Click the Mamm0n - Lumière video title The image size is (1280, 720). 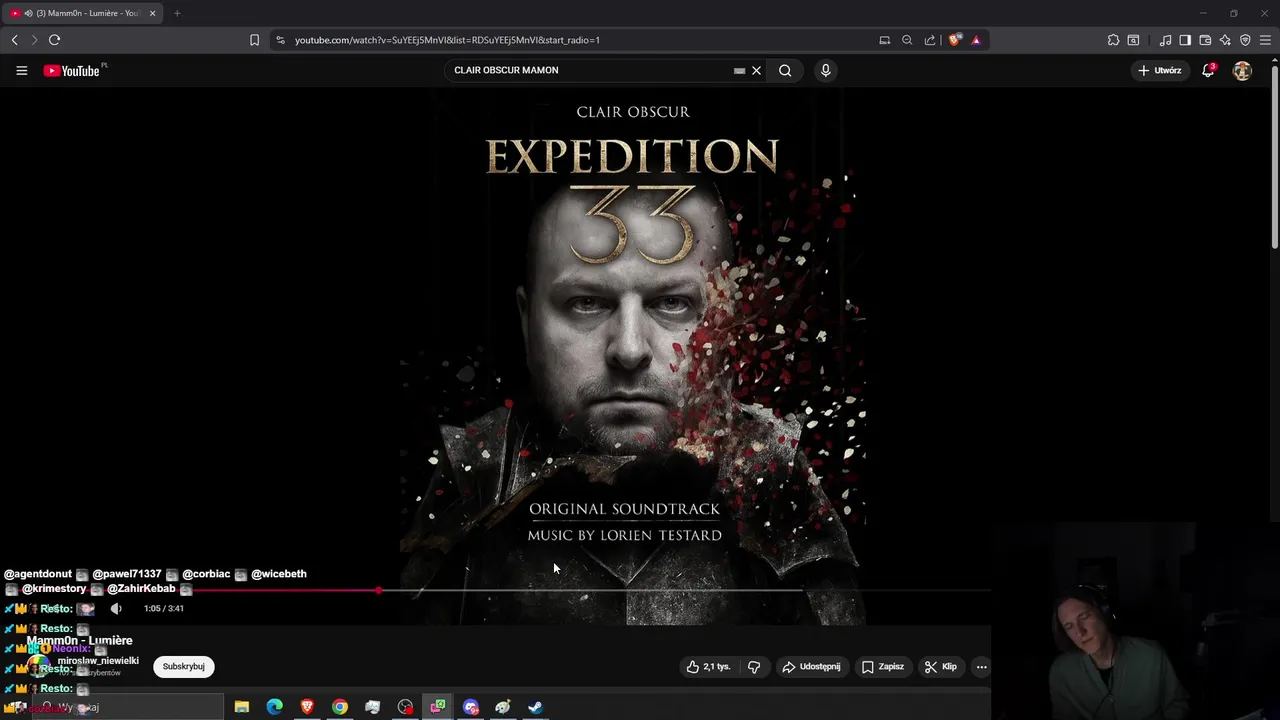click(80, 640)
